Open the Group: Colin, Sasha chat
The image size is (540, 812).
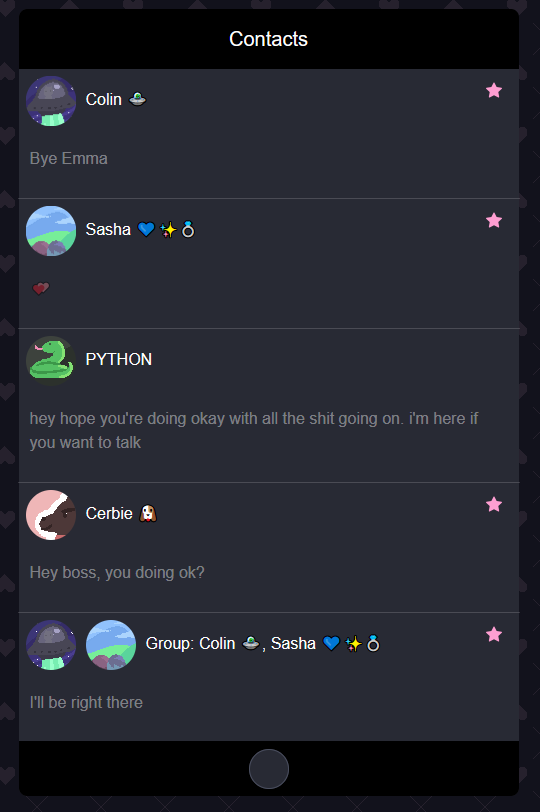269,677
